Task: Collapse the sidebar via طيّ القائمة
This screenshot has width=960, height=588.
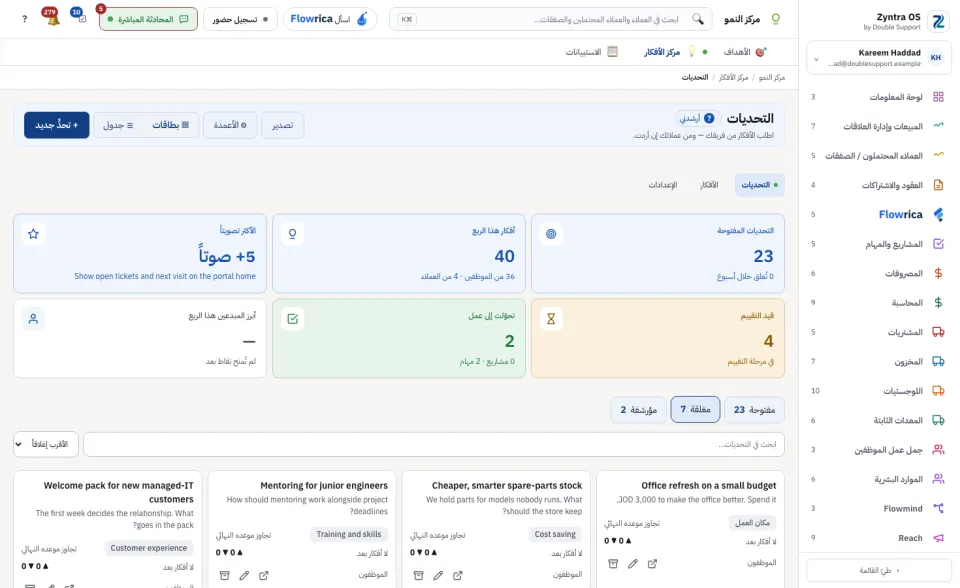Action: click(x=879, y=570)
